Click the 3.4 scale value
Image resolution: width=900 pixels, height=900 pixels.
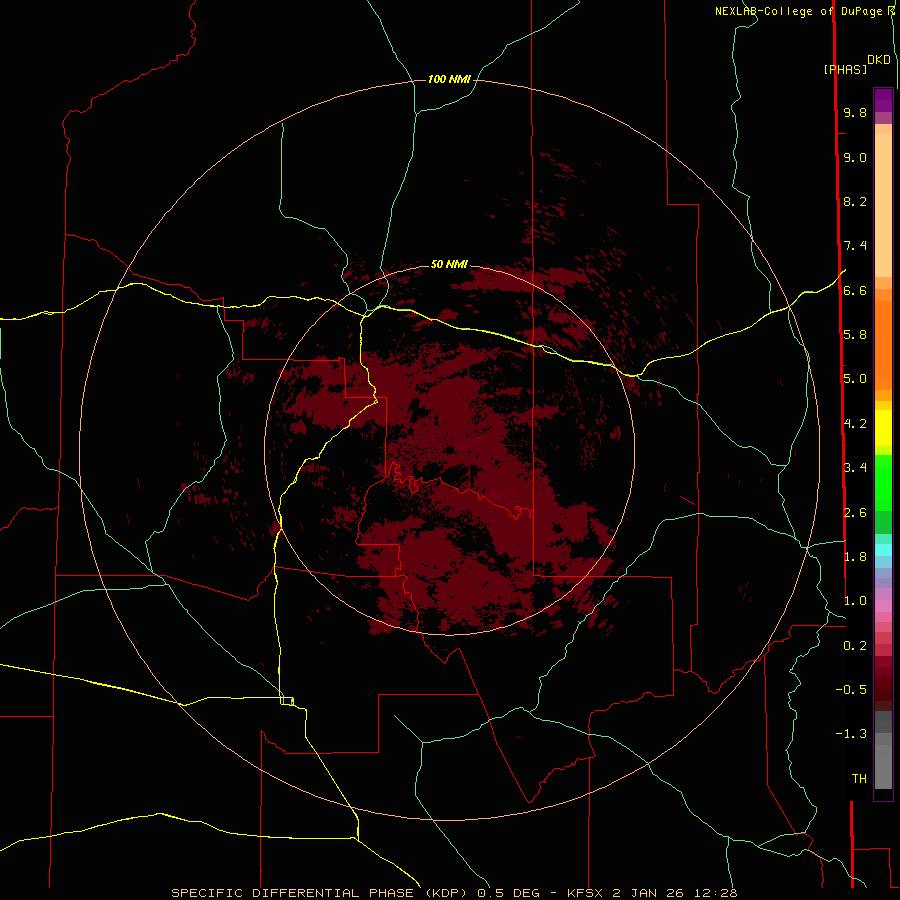pos(855,468)
